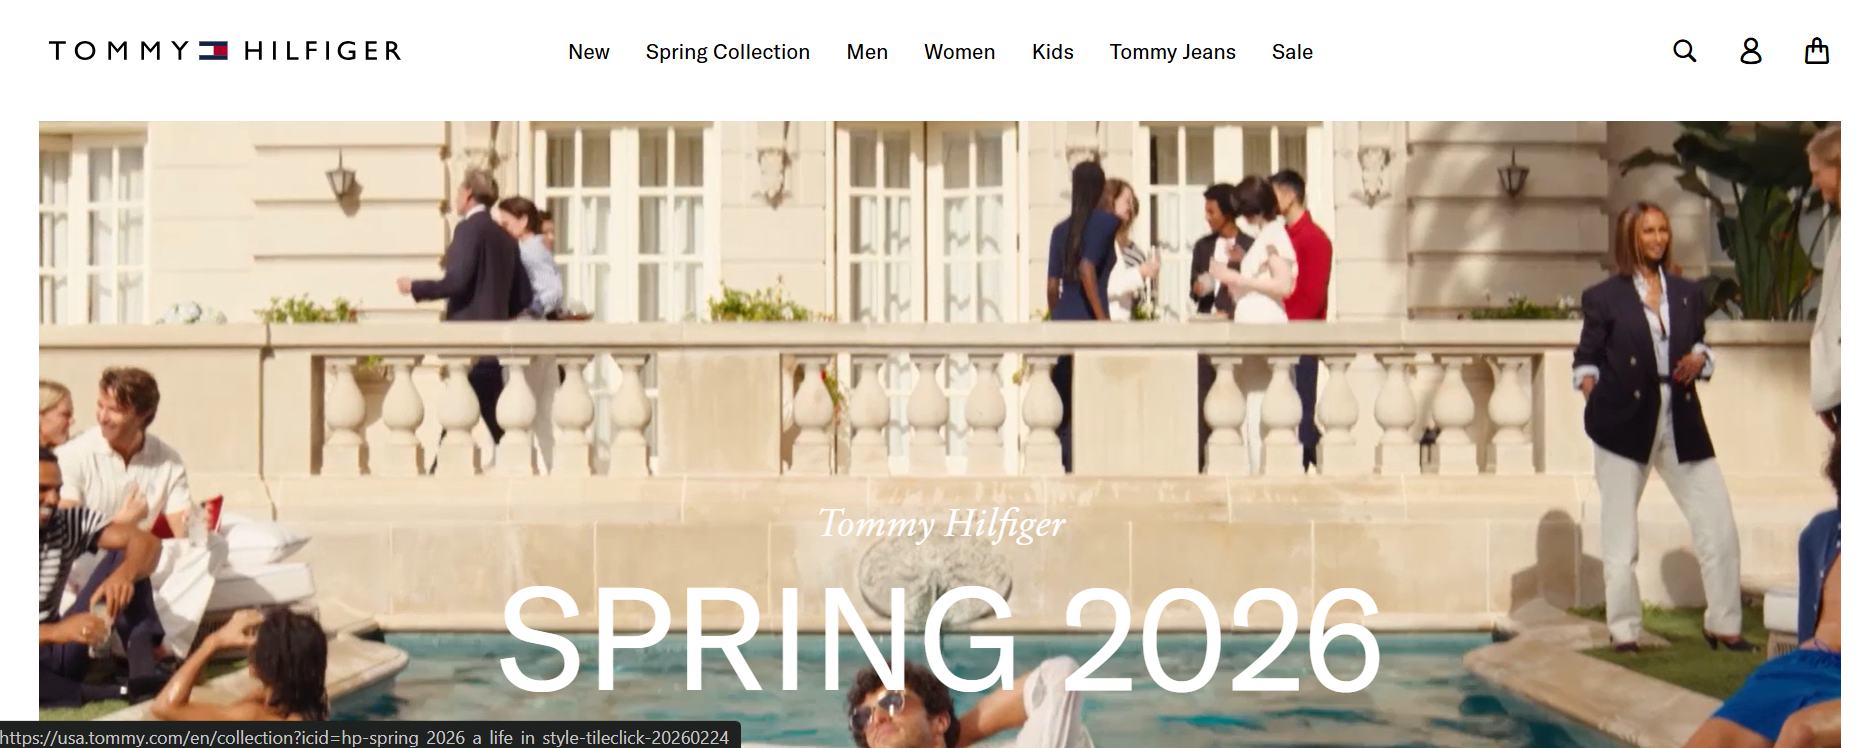Go to the Sale section
1875x748 pixels.
click(x=1292, y=52)
